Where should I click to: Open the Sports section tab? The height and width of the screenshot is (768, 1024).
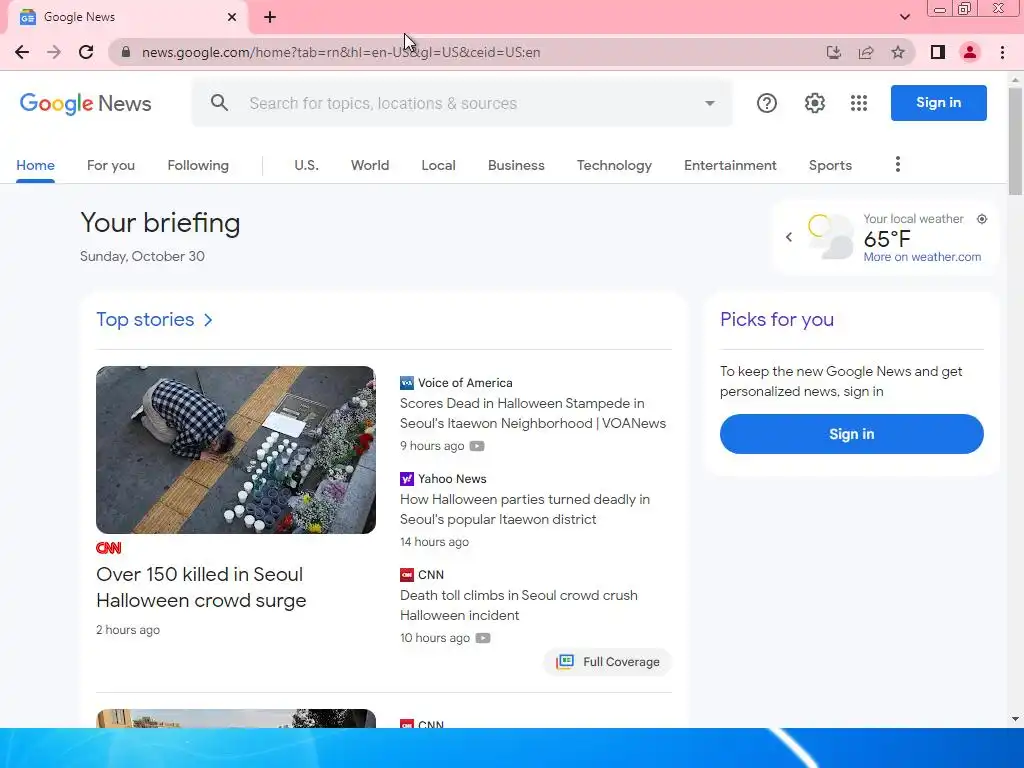(x=830, y=165)
